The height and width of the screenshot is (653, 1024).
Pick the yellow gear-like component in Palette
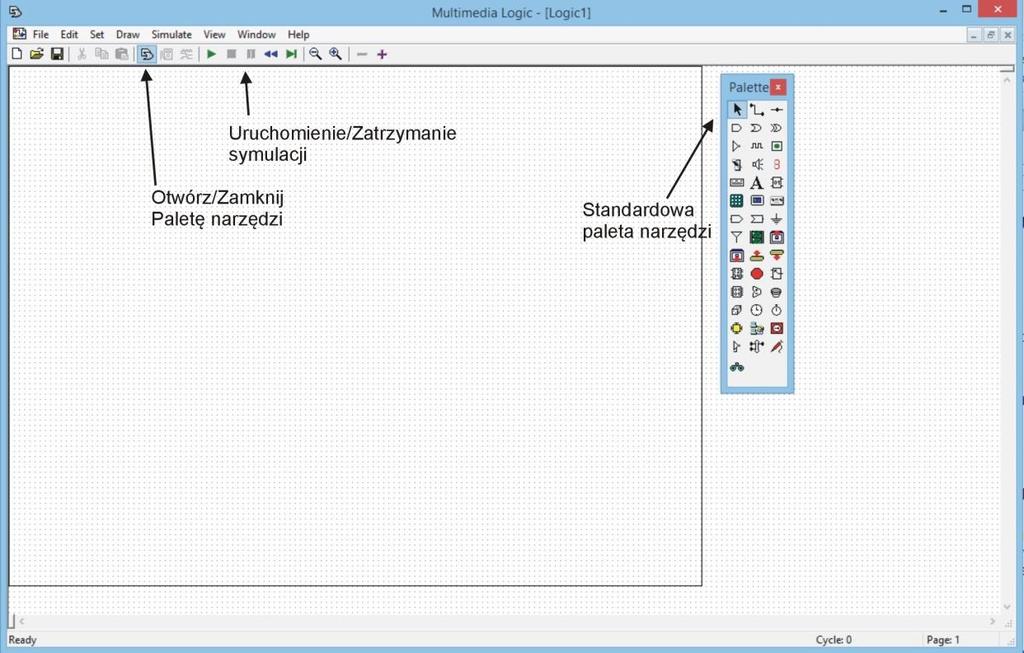(x=737, y=328)
